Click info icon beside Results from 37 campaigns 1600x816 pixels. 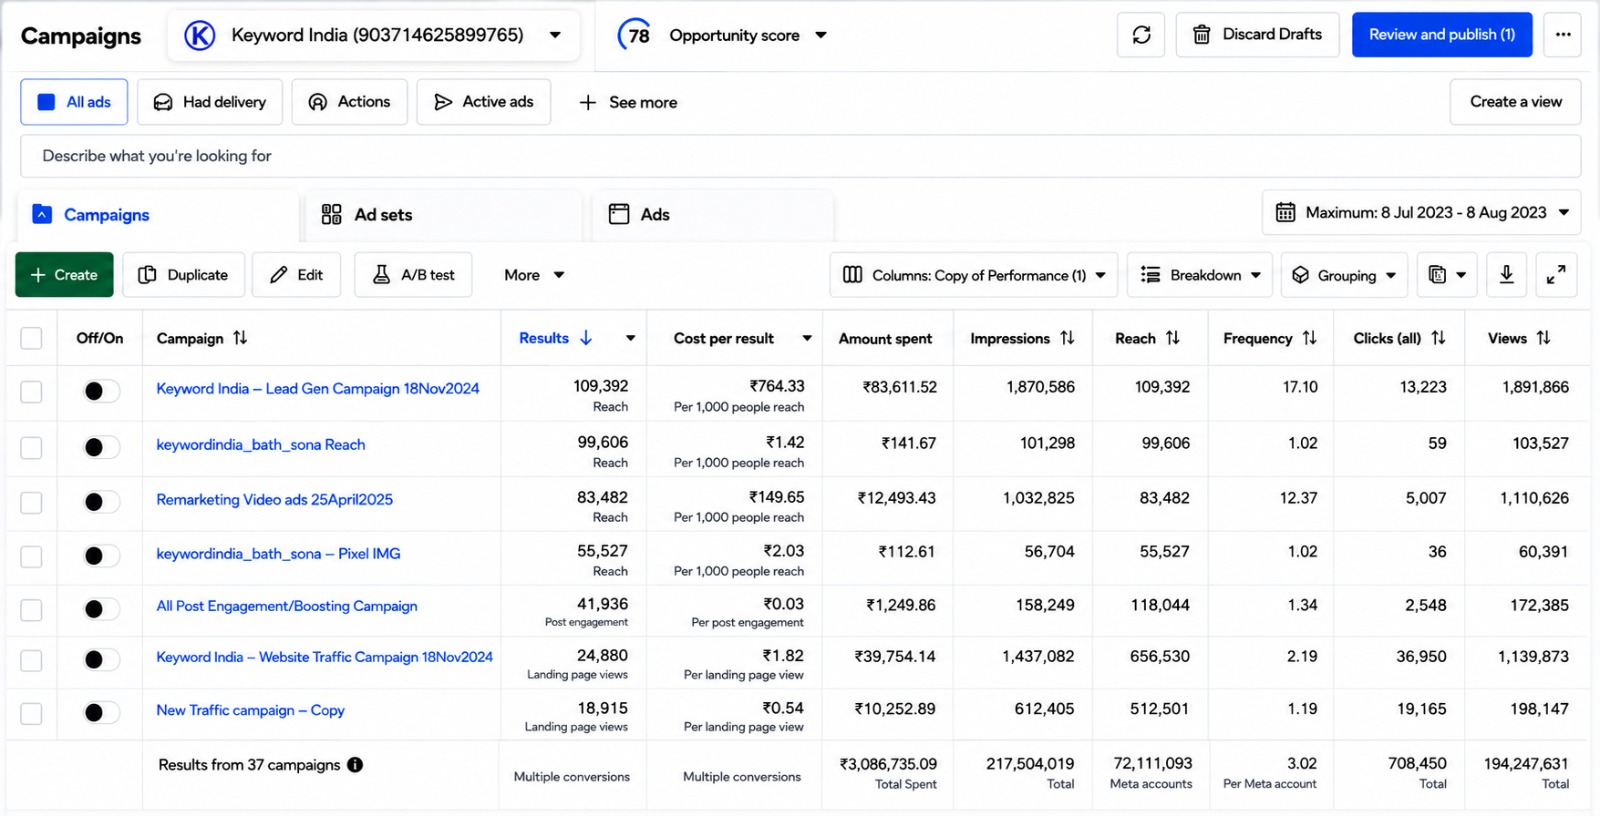pyautogui.click(x=355, y=765)
